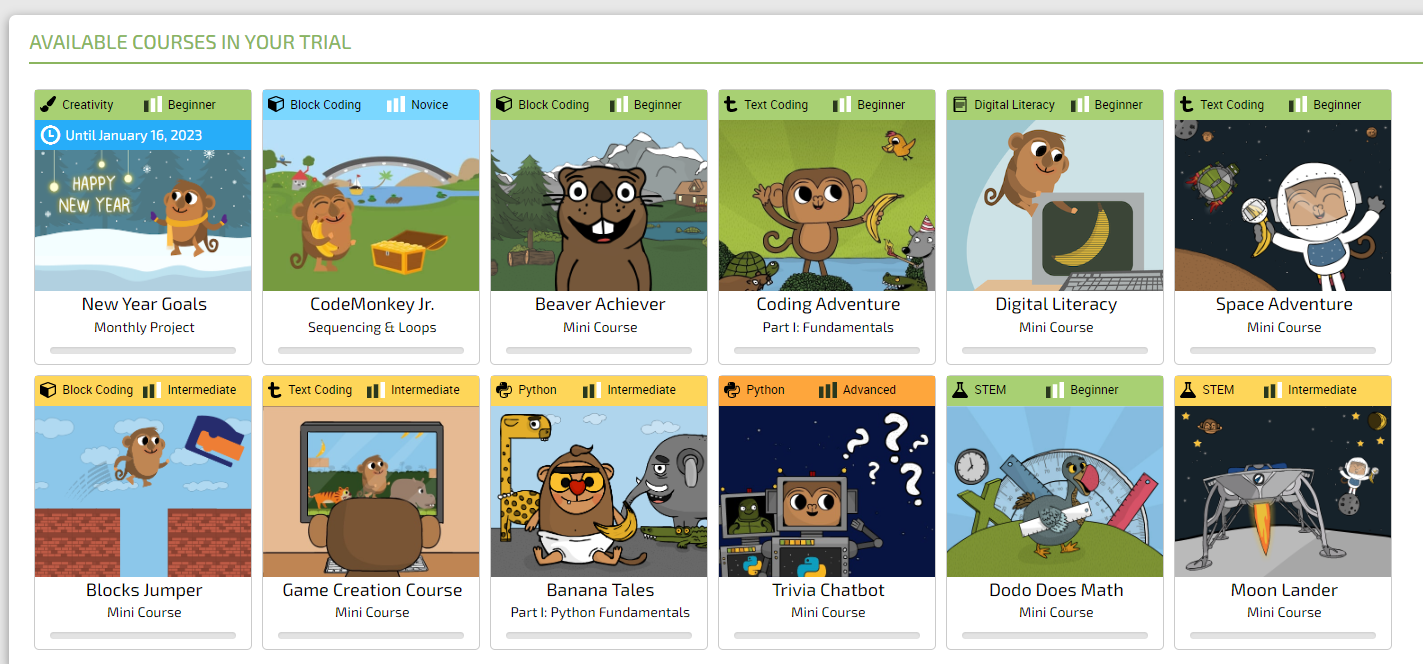The image size is (1423, 664).
Task: Click the Block Coding cube icon on CodeMonkey Jr.
Action: click(x=276, y=105)
